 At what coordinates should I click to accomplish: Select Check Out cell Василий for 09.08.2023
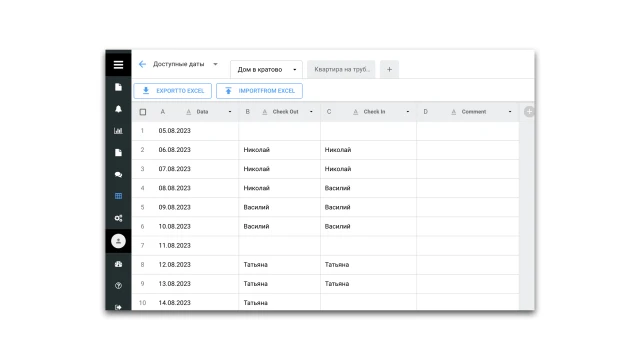[280, 207]
